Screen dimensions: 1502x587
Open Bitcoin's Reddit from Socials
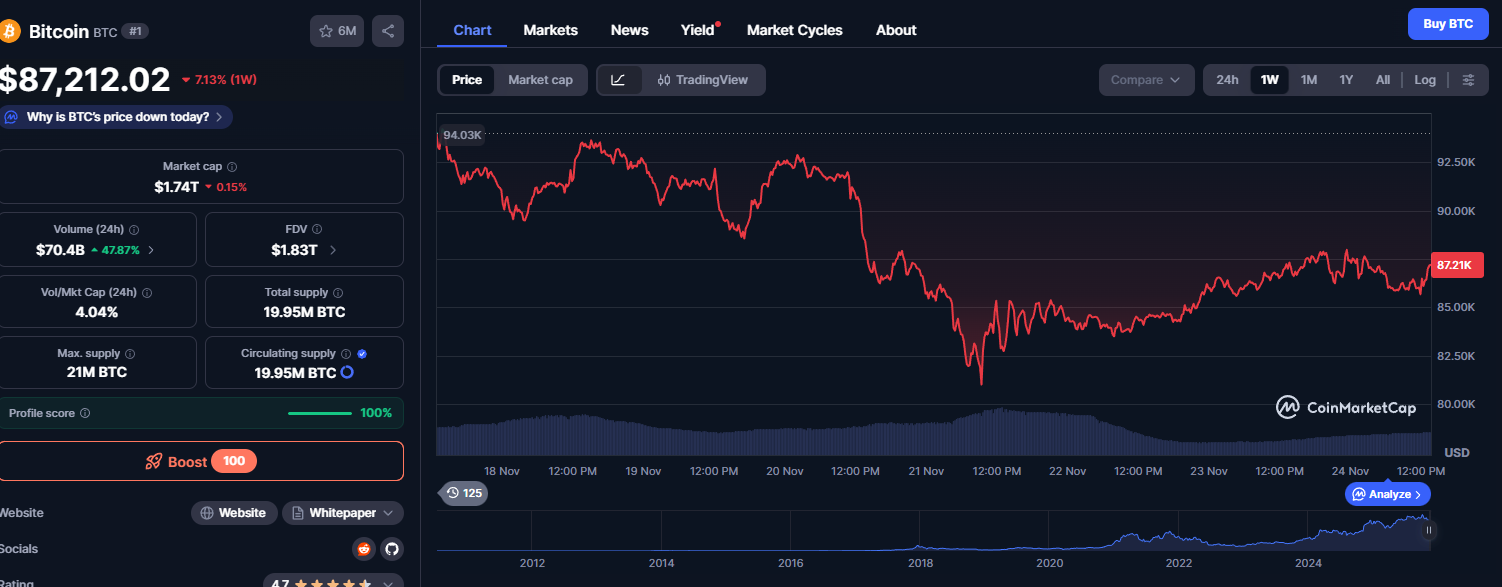pyautogui.click(x=363, y=549)
